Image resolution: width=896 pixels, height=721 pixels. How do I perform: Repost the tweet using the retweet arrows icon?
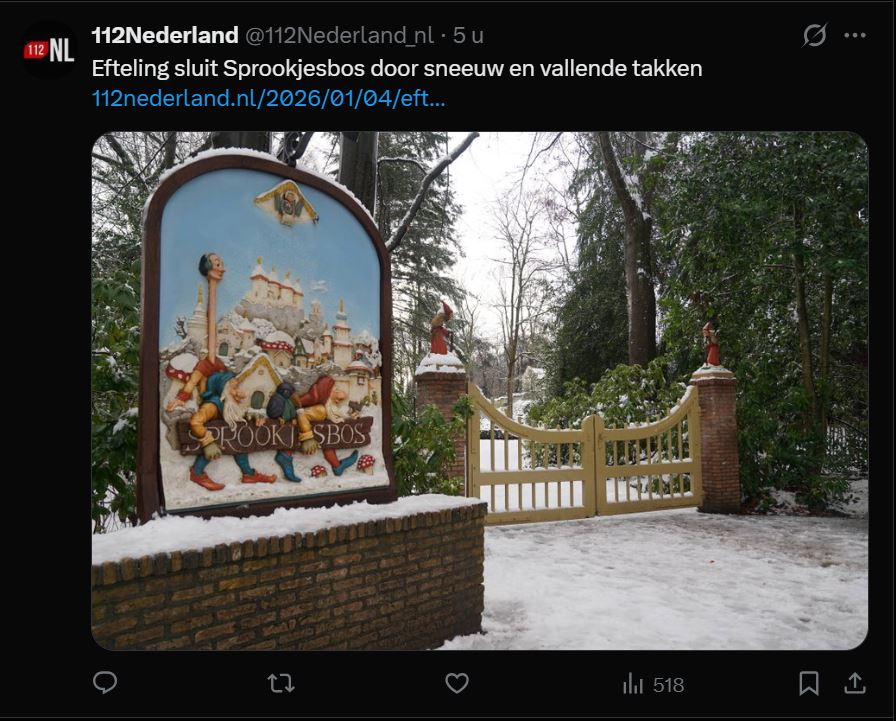281,683
